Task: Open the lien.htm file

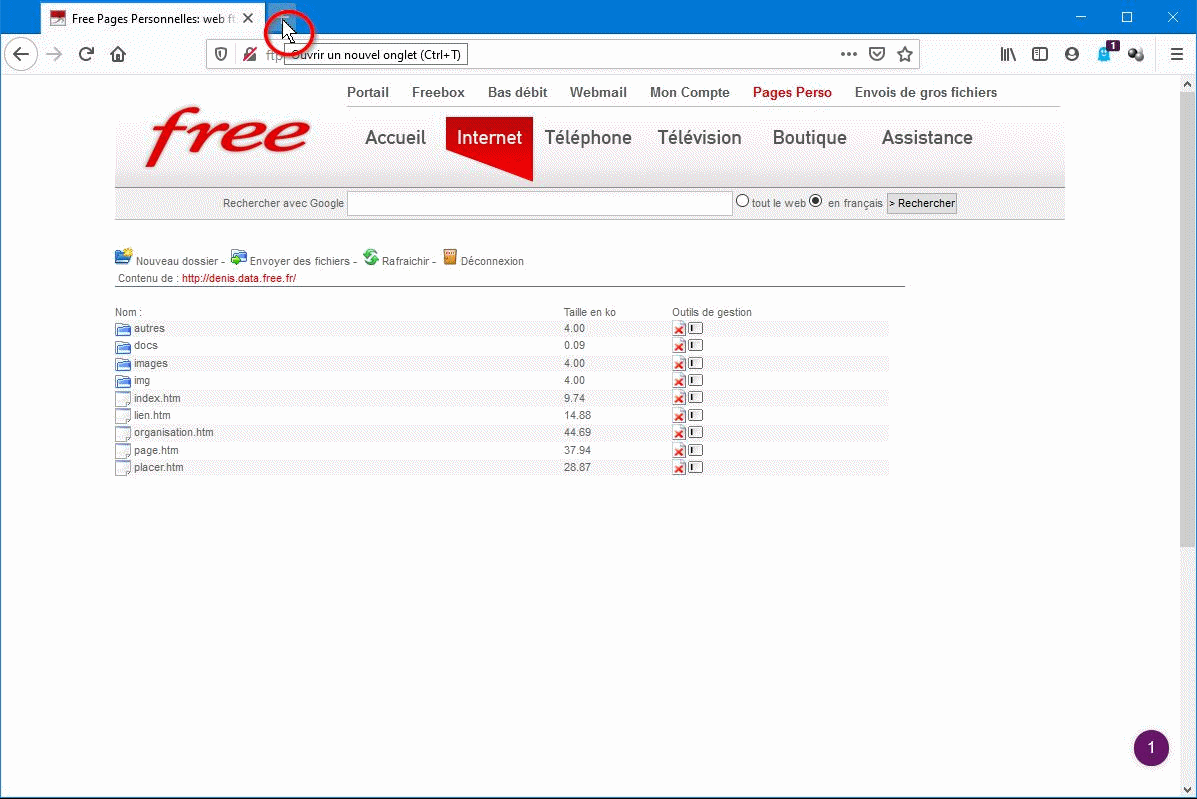Action: [x=152, y=415]
